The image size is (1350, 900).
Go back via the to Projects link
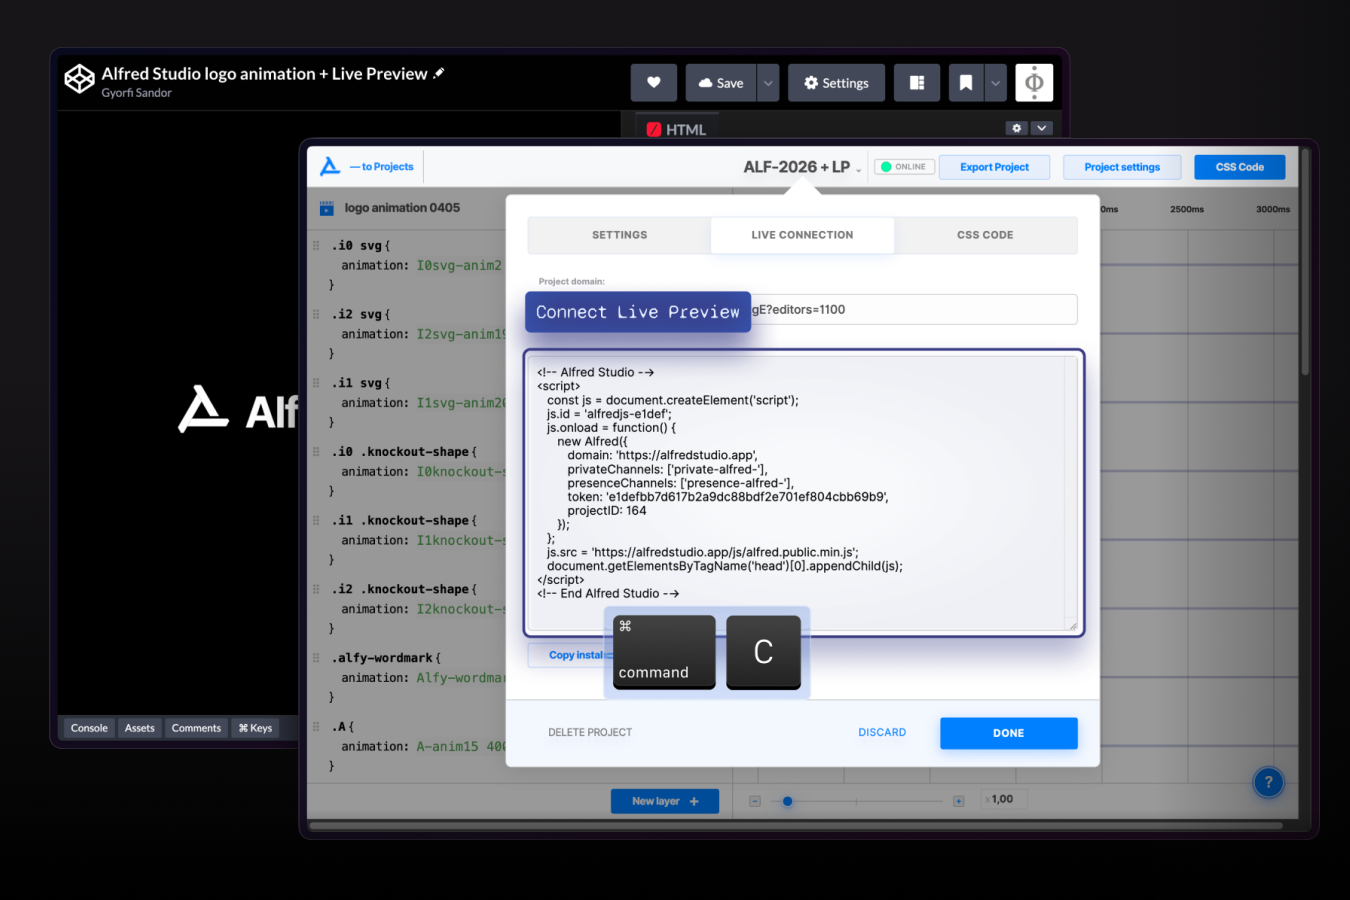[382, 167]
